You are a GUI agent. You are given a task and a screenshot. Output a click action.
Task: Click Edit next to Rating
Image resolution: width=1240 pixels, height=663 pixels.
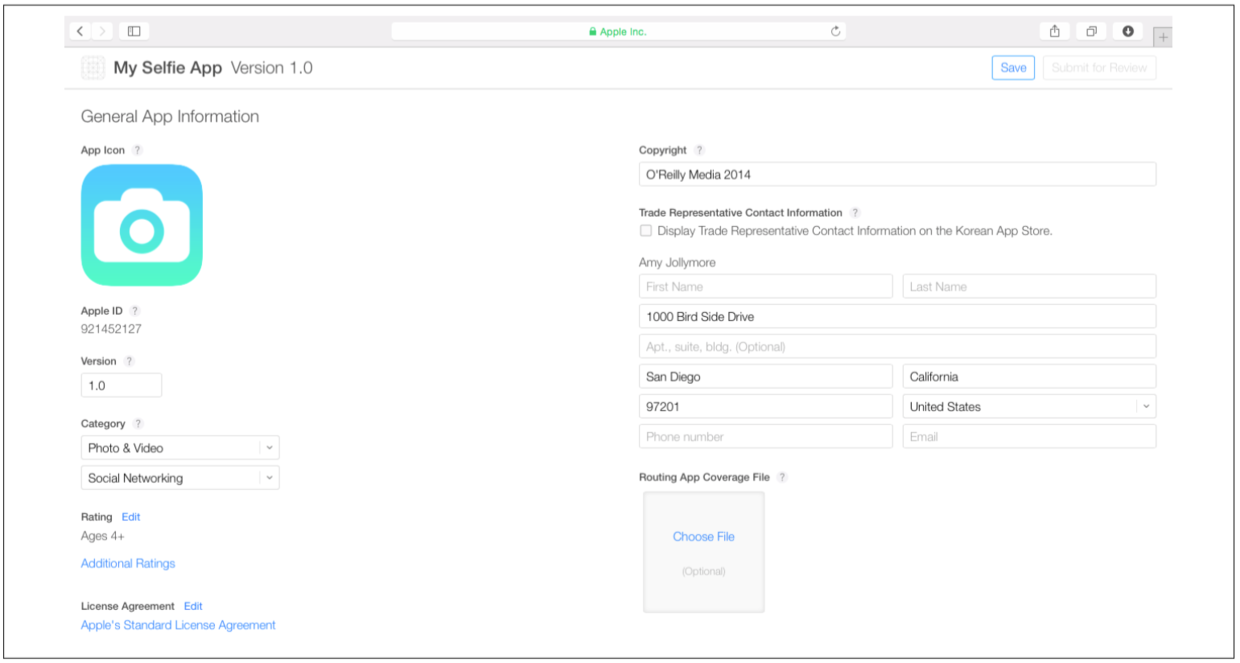click(x=131, y=517)
